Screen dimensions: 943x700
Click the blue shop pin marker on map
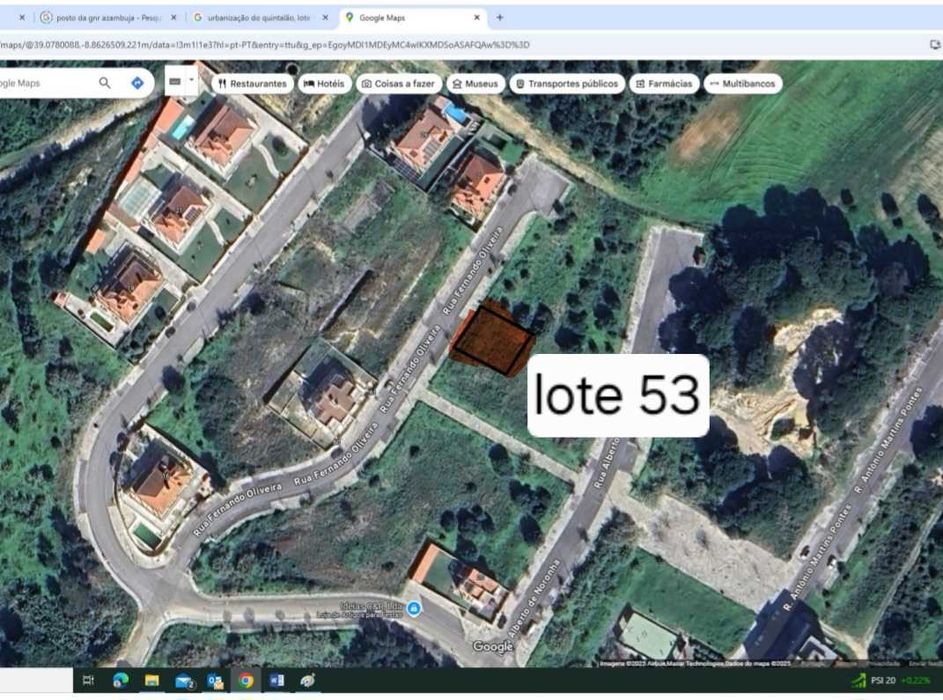(x=414, y=609)
